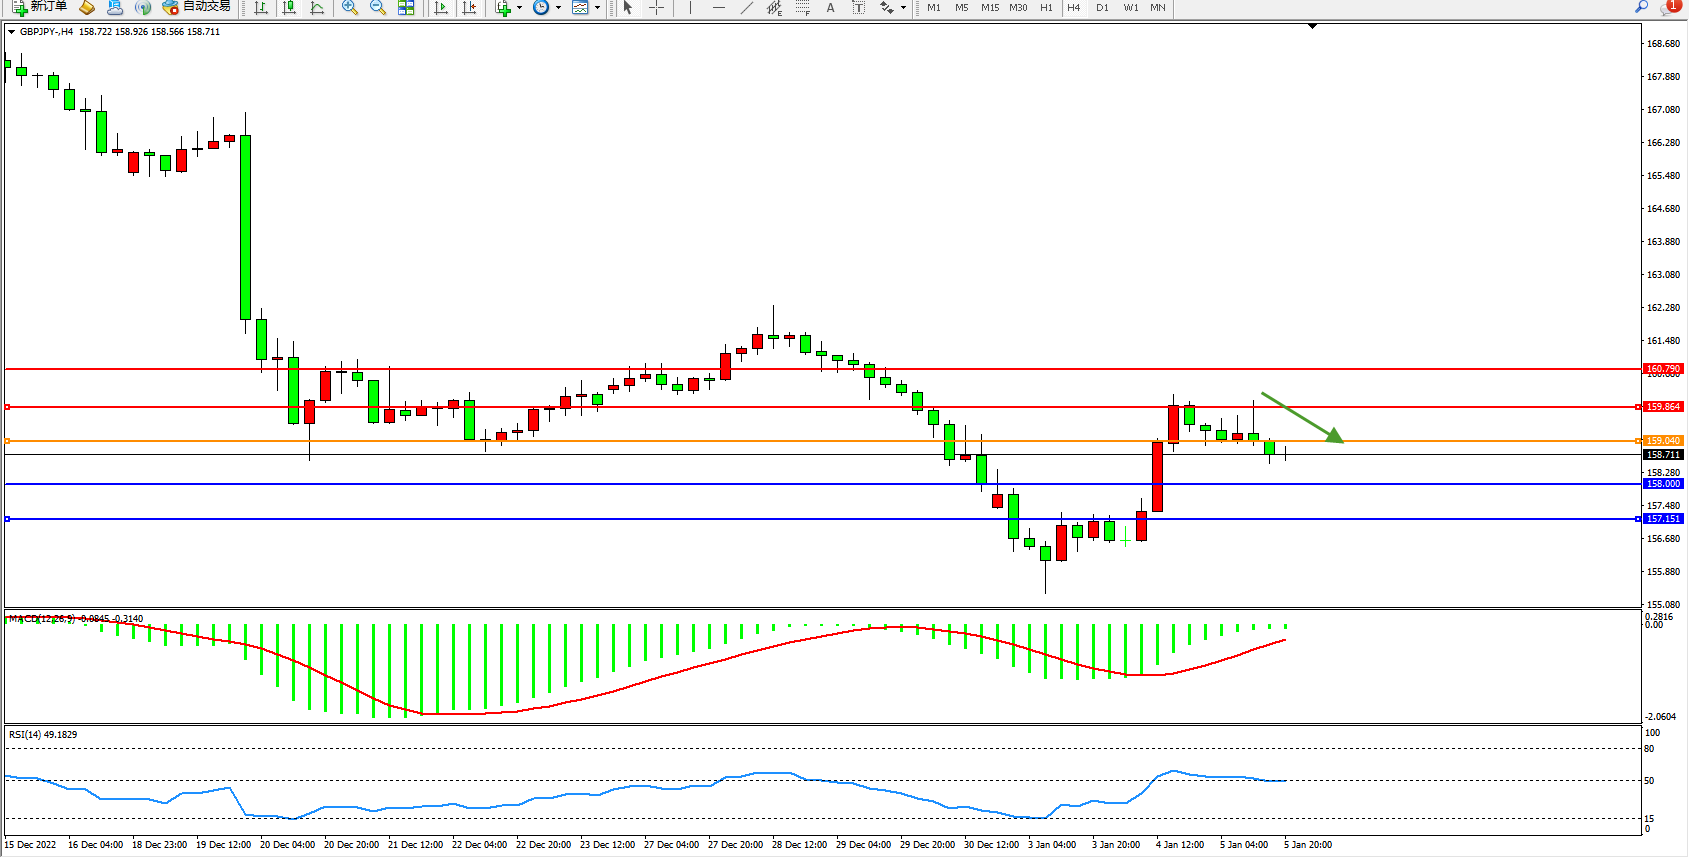Choose the horizontal line tool
Viewport: 1689px width, 858px height.
point(718,8)
